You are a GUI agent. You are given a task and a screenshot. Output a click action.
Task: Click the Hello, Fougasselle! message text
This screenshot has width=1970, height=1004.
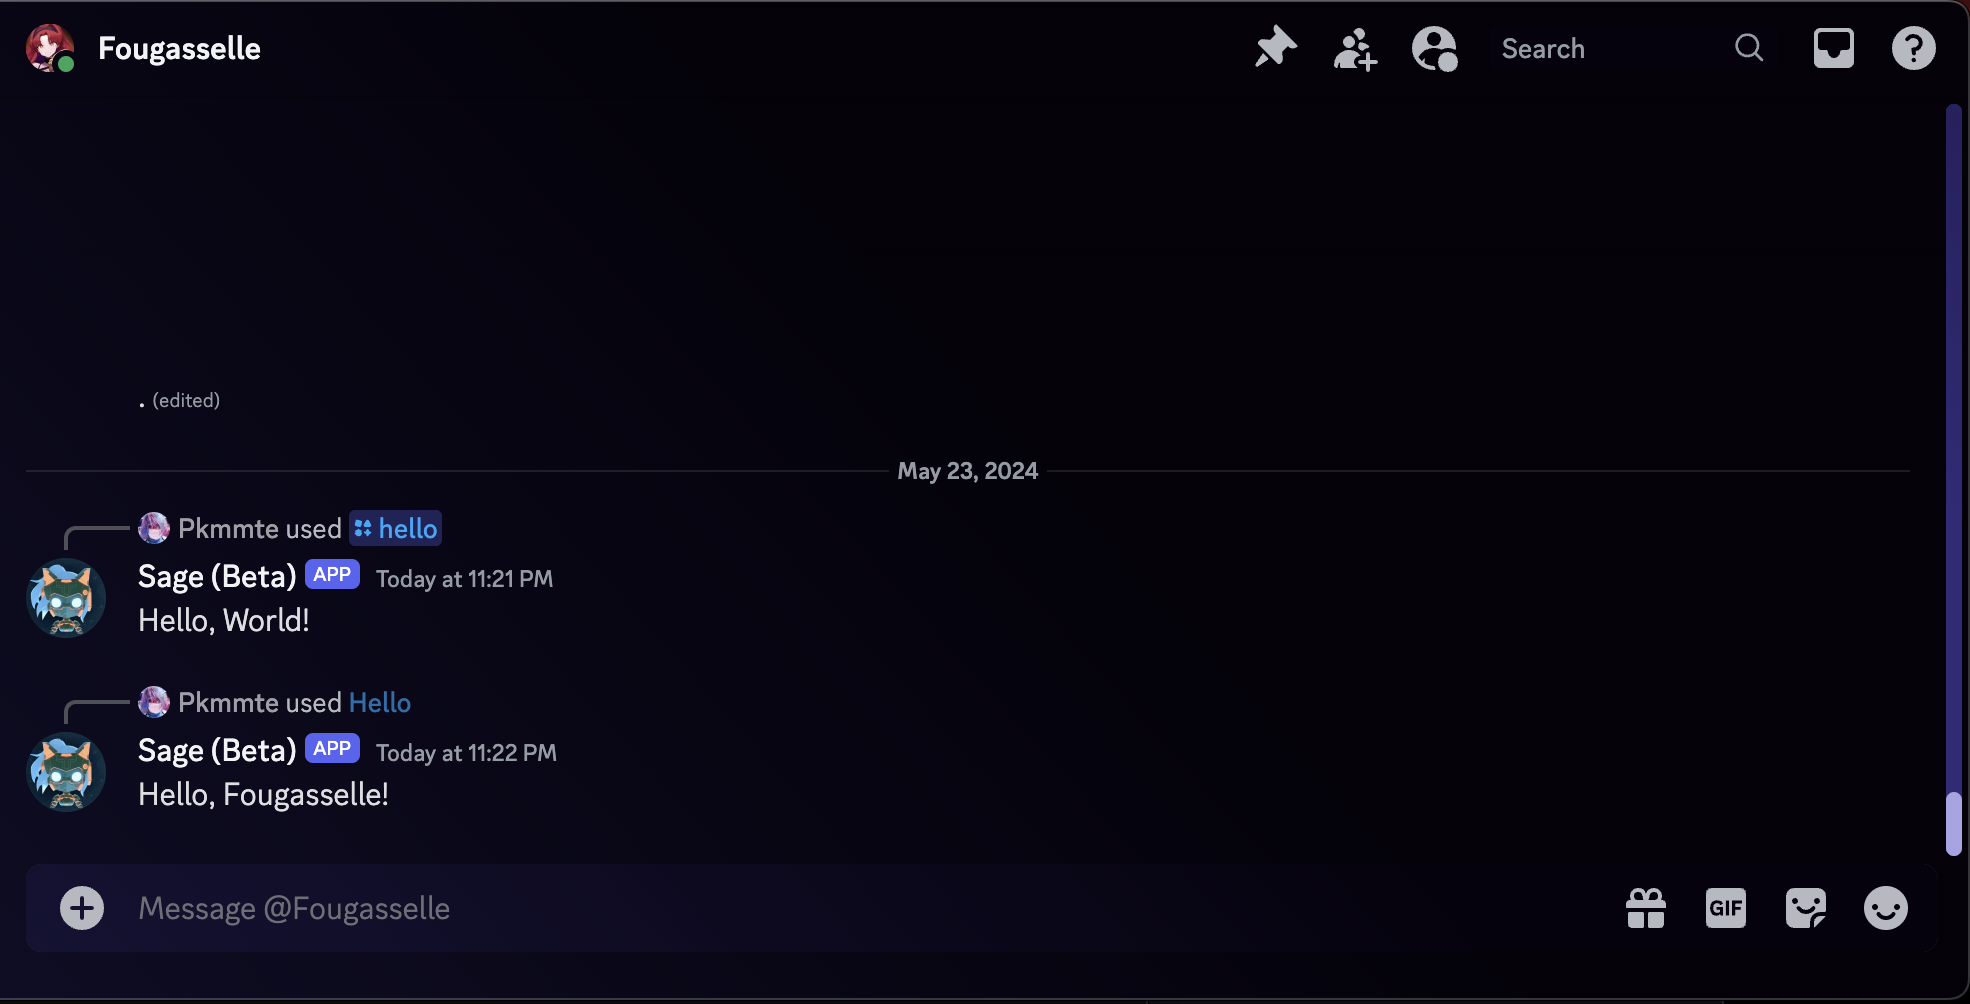pos(263,795)
